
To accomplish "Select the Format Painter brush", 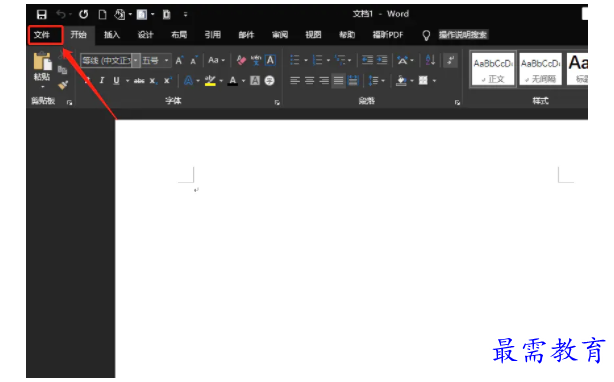I will [63, 85].
